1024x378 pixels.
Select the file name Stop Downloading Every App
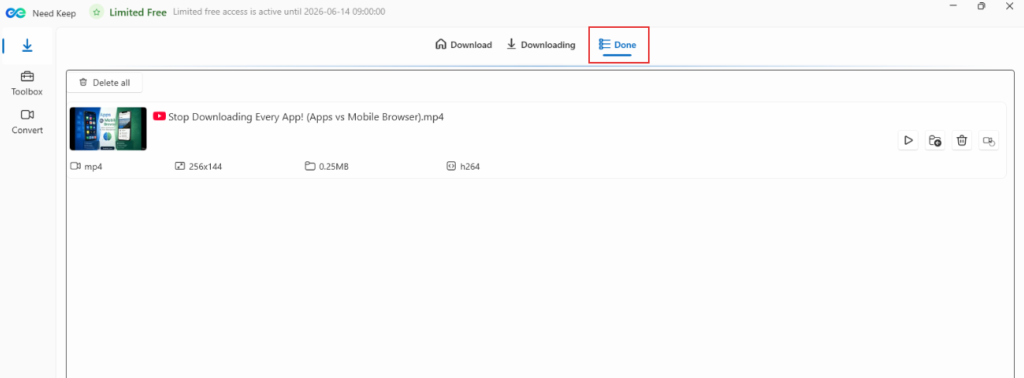pyautogui.click(x=306, y=117)
